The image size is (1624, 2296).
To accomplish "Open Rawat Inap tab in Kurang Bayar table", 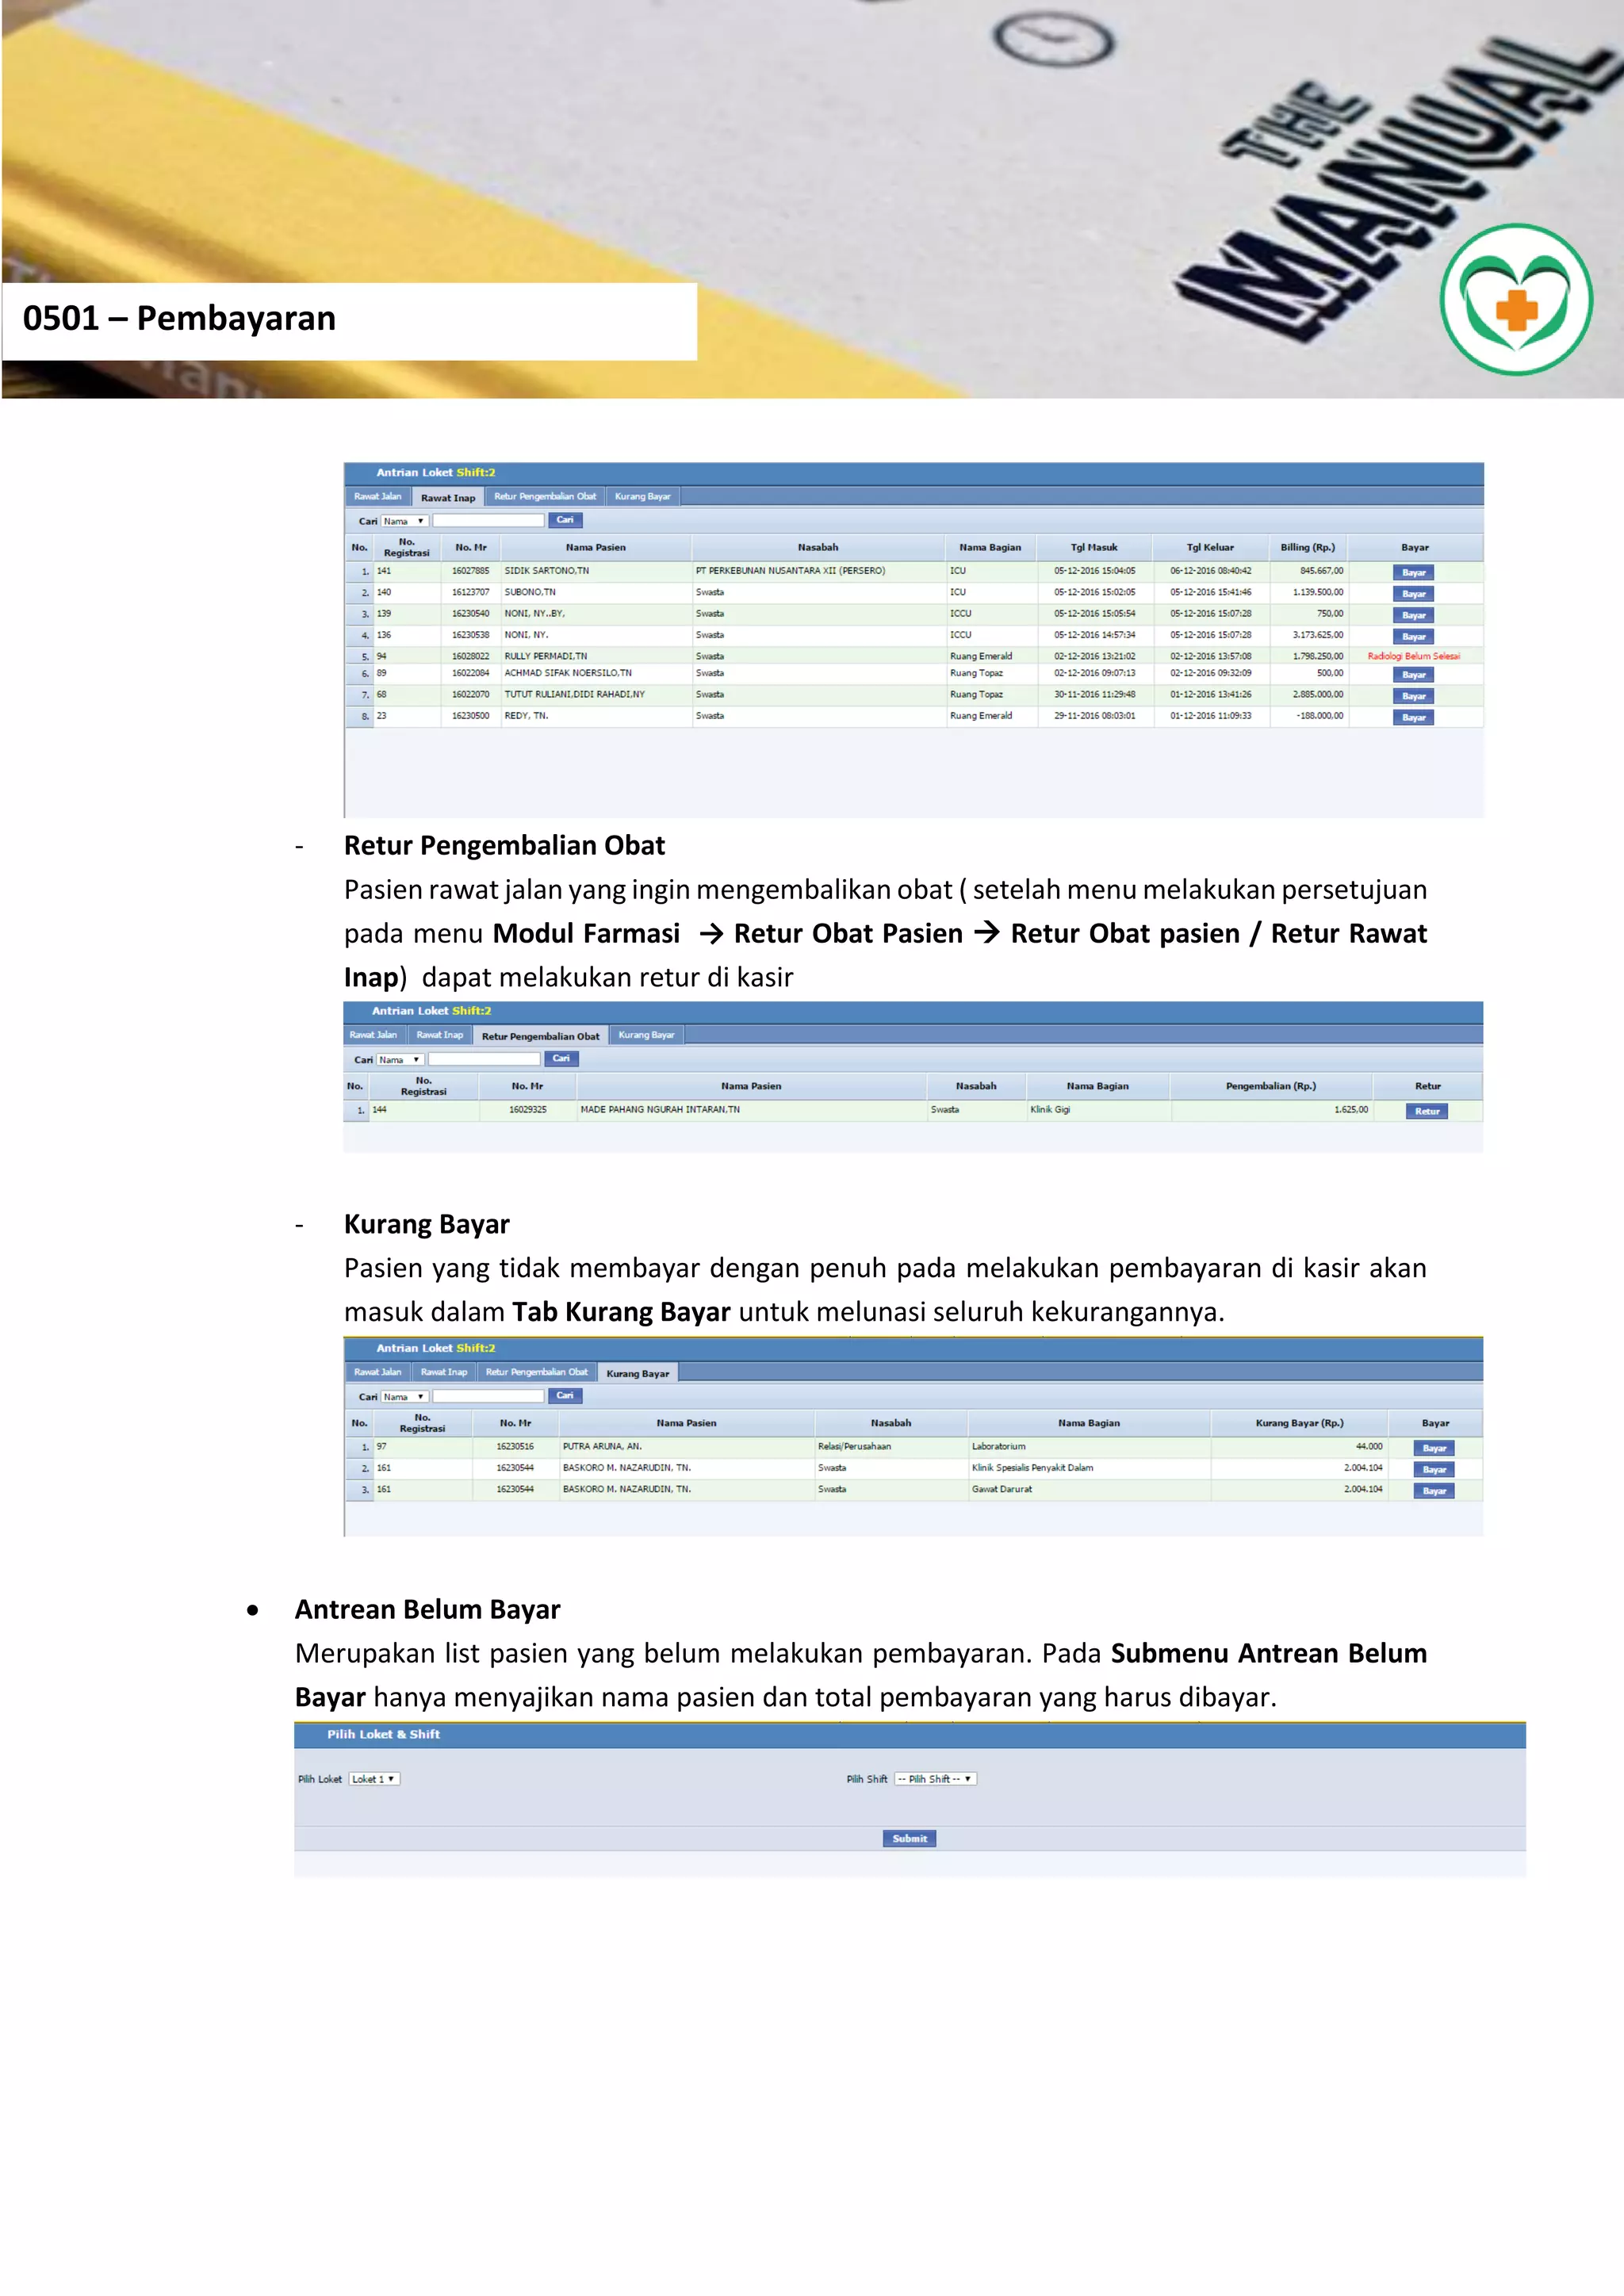I will click(x=443, y=1372).
